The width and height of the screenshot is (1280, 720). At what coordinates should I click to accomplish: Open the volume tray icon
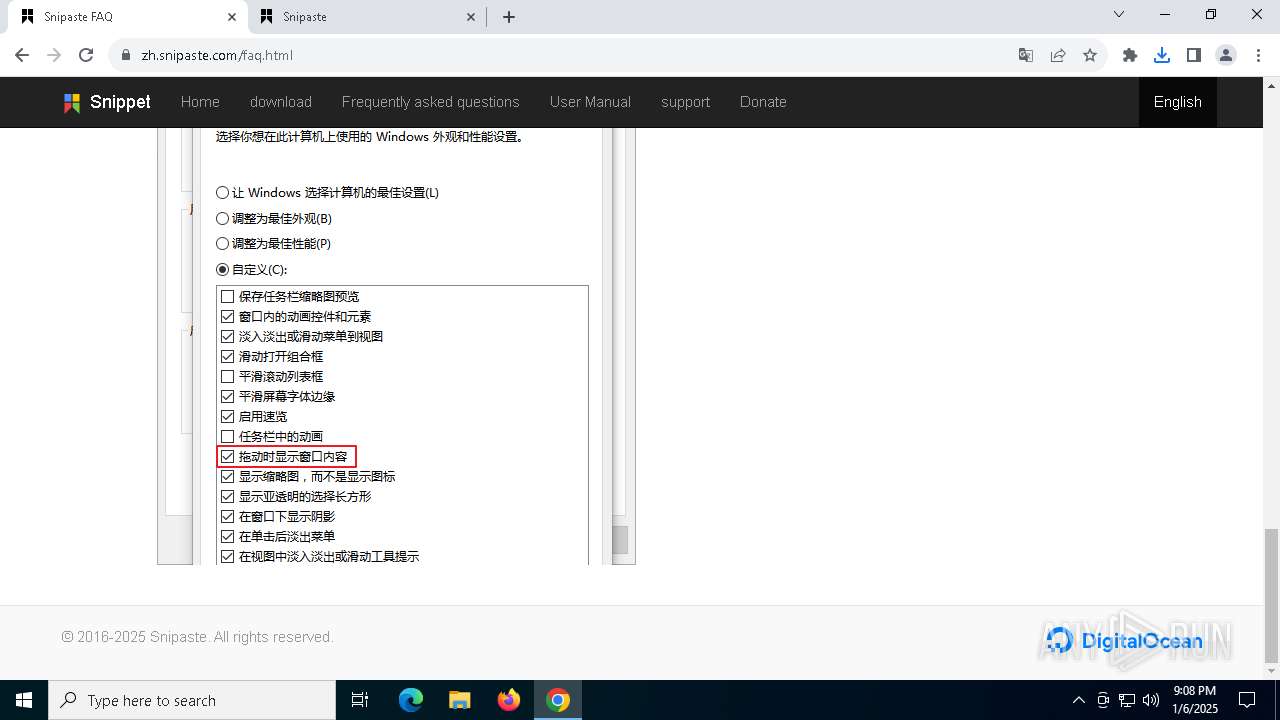tap(1151, 700)
